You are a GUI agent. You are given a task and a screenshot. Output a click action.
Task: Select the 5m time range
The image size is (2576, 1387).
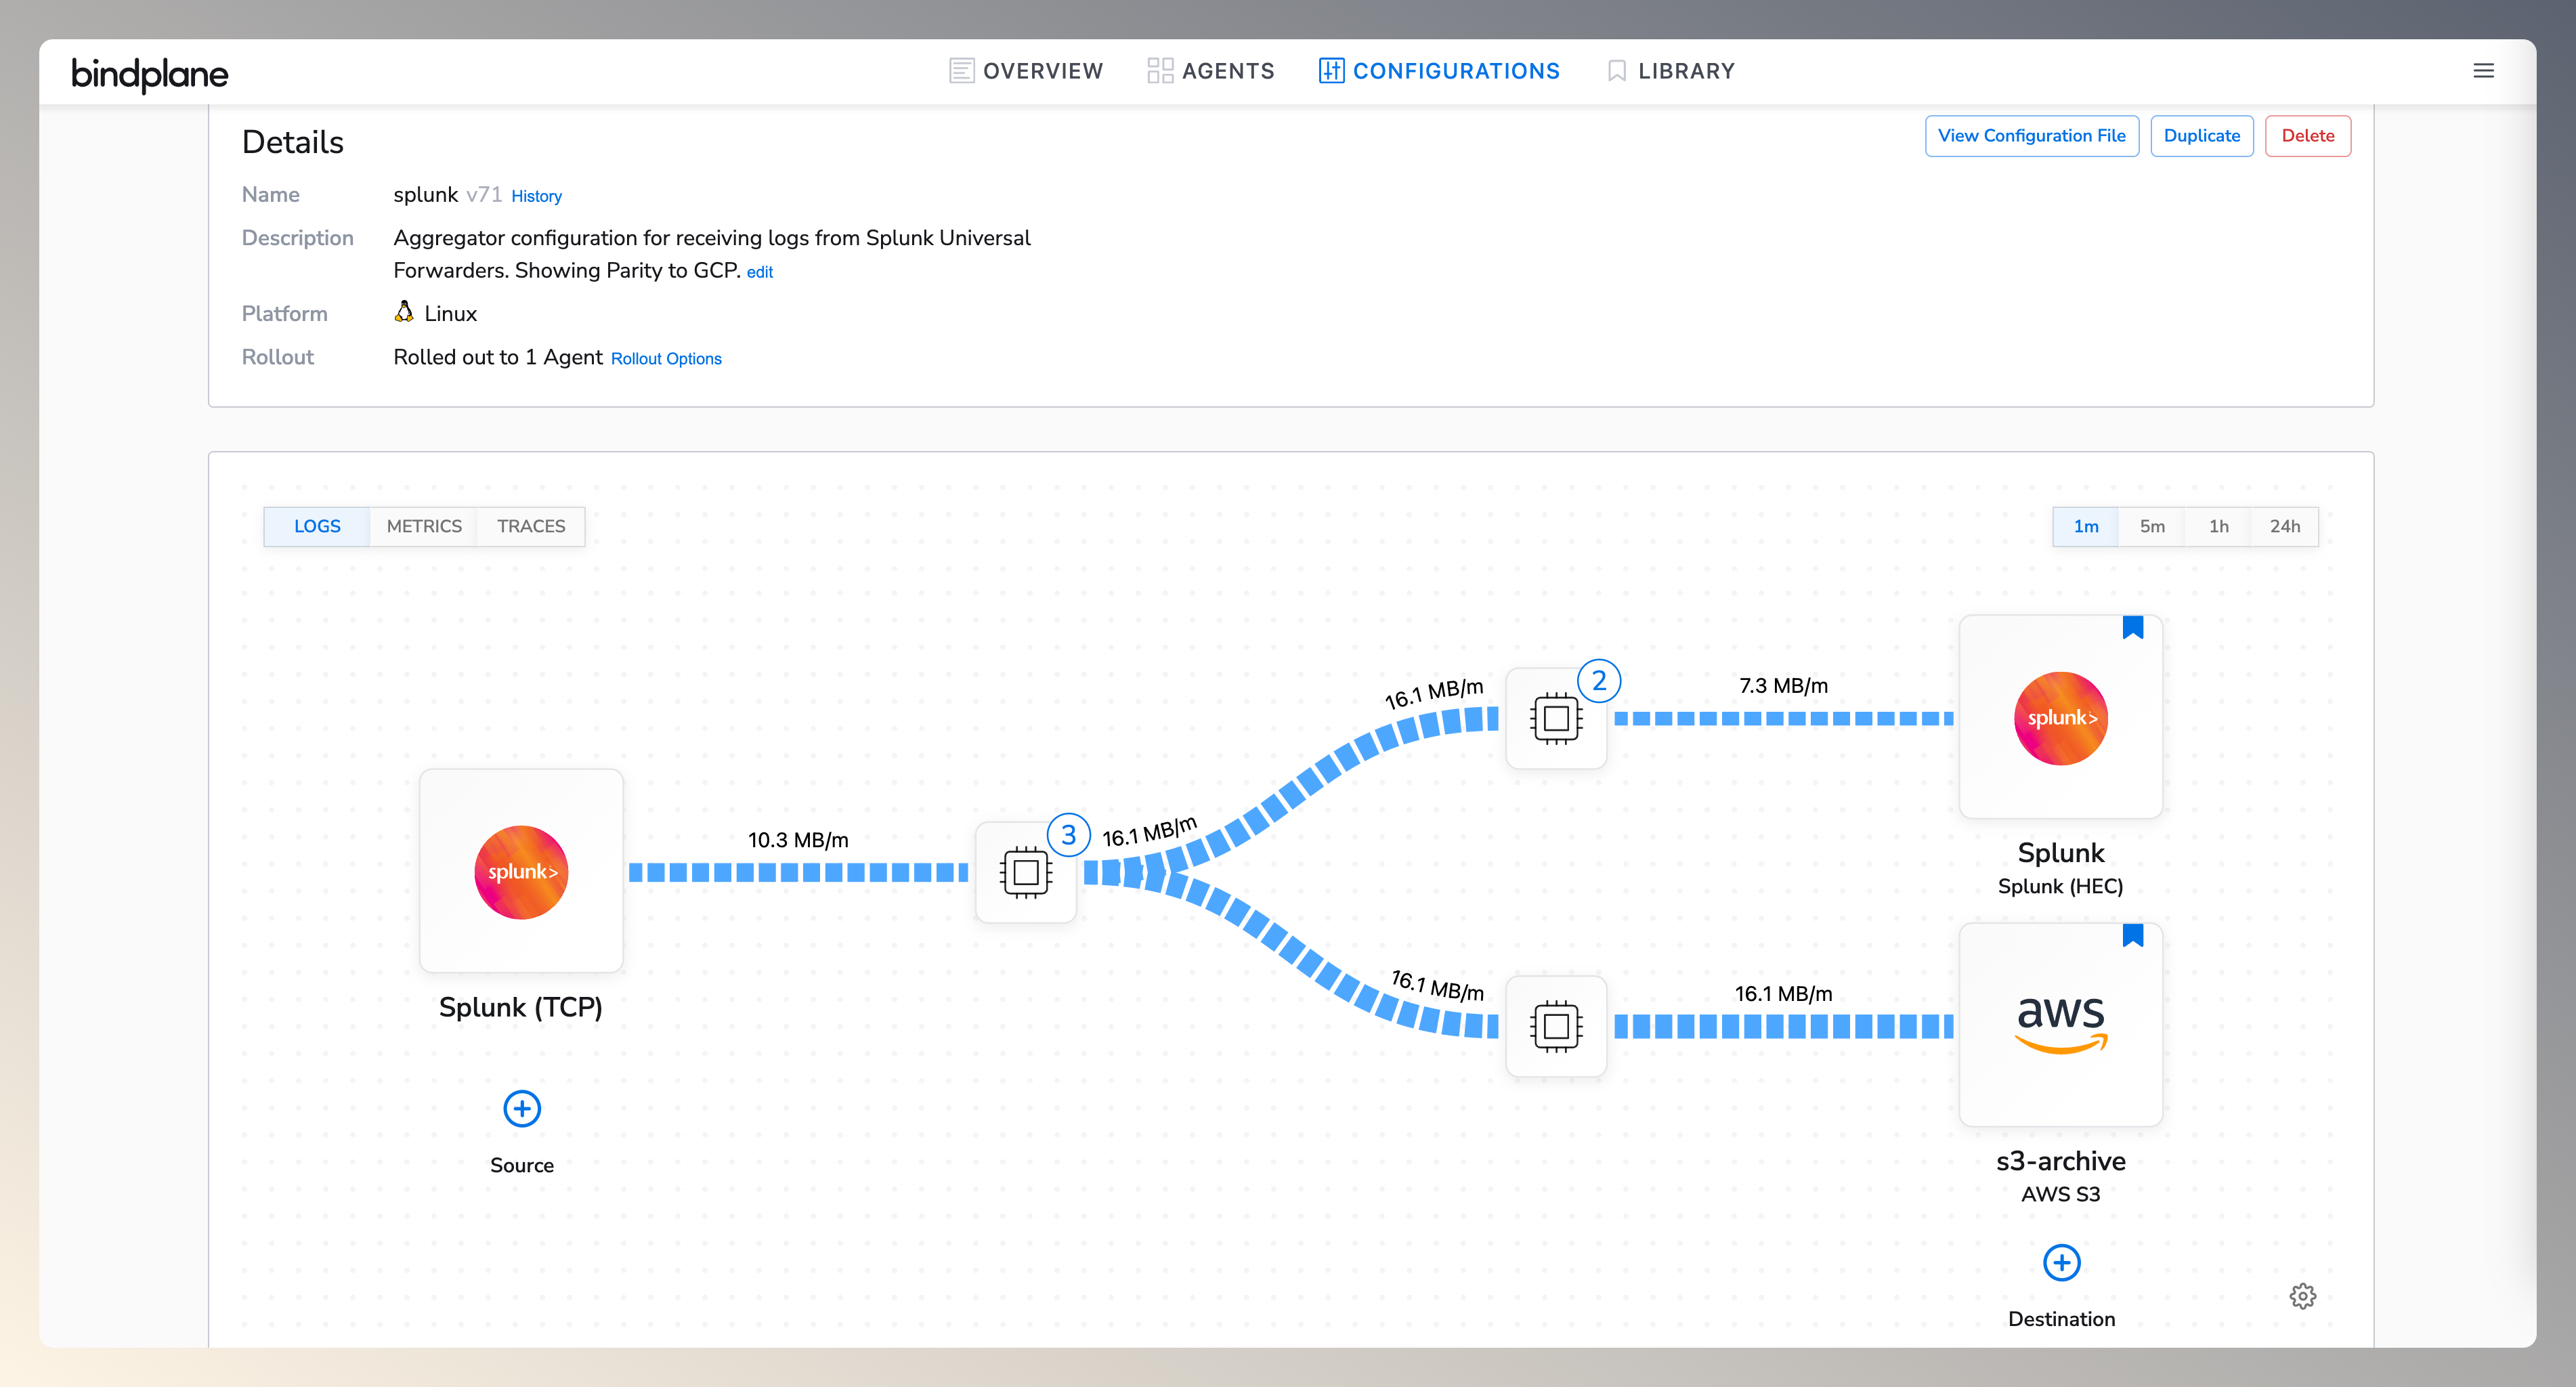click(2152, 526)
